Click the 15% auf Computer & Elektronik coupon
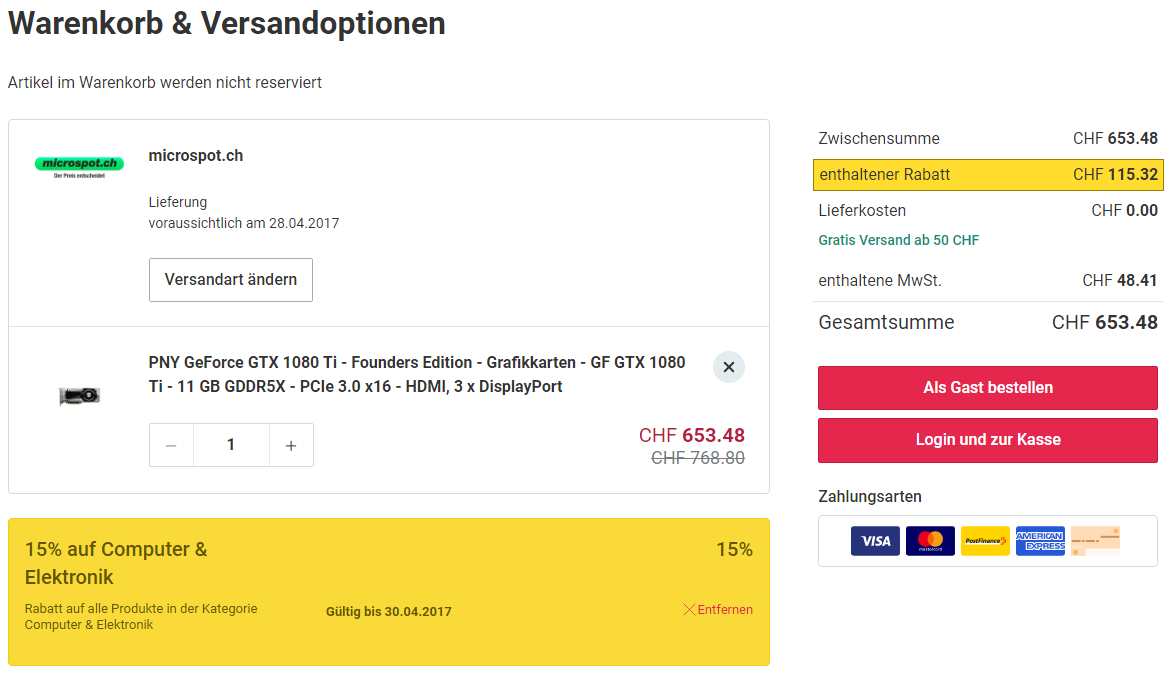This screenshot has width=1175, height=676. click(116, 563)
